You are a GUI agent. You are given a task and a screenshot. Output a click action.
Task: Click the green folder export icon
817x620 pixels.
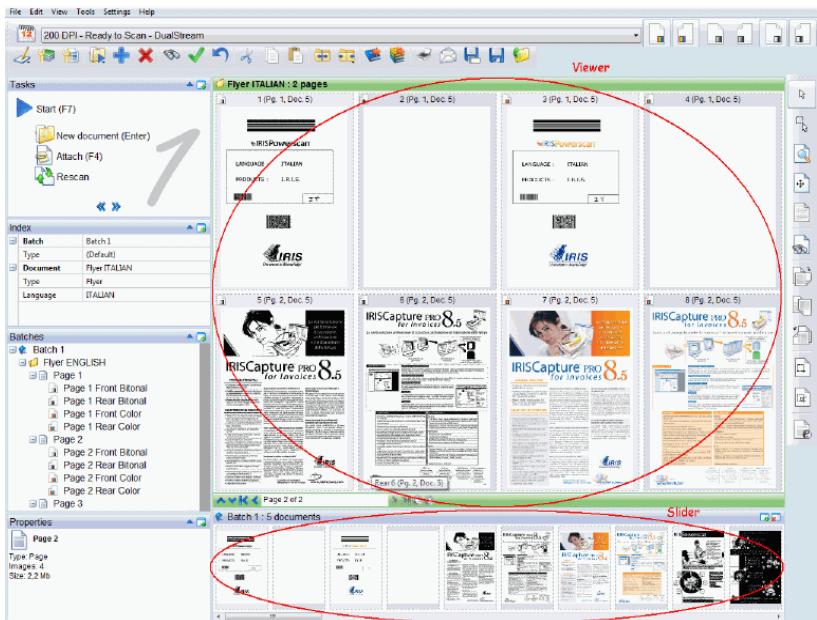pyautogui.click(x=521, y=55)
